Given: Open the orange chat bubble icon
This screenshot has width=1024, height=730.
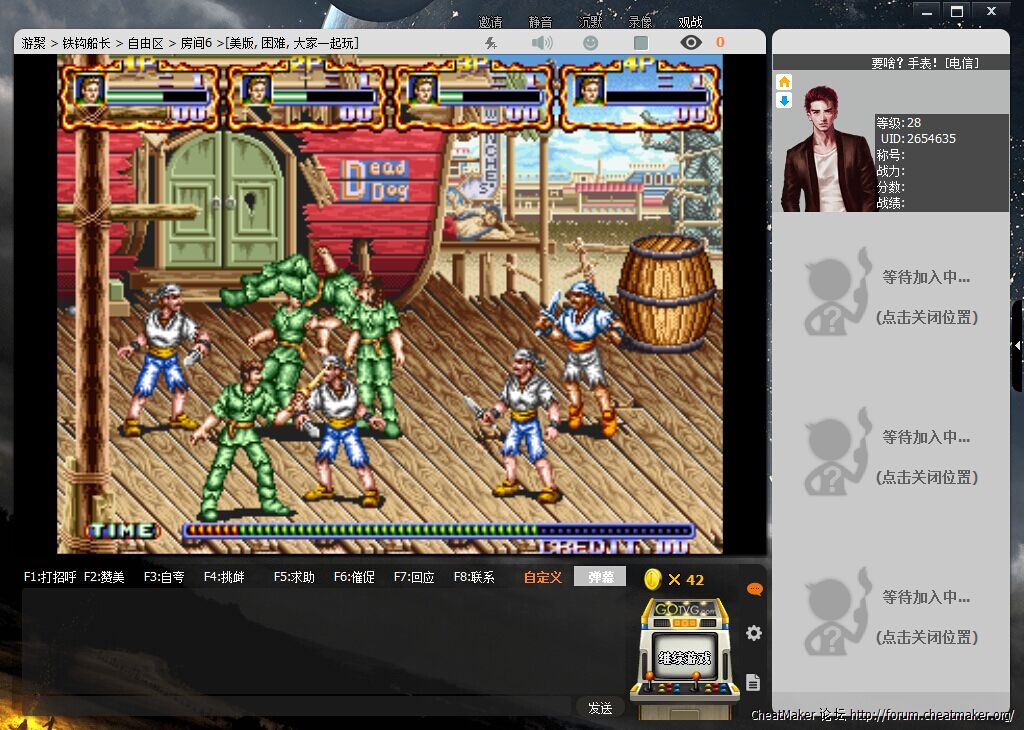Looking at the screenshot, I should [754, 589].
